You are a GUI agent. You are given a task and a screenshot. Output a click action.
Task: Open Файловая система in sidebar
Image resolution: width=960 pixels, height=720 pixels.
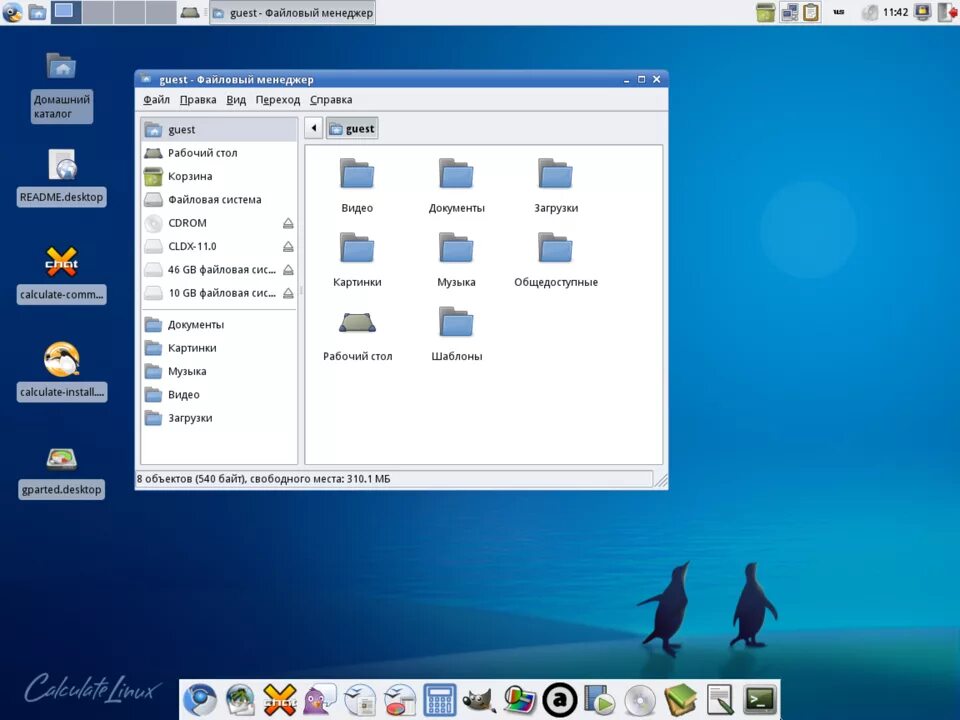tap(219, 199)
